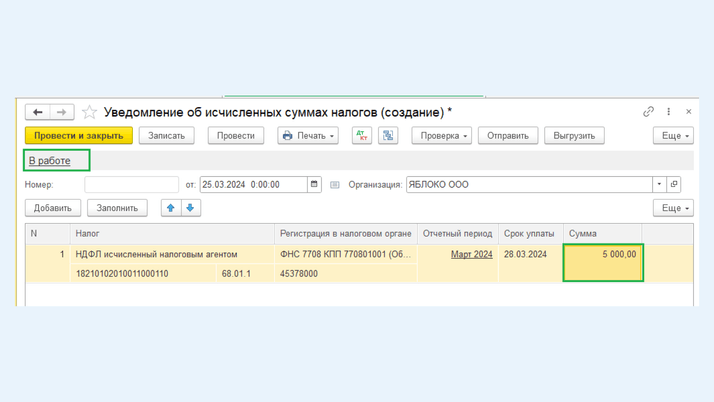Copy link to the document icon

648,112
